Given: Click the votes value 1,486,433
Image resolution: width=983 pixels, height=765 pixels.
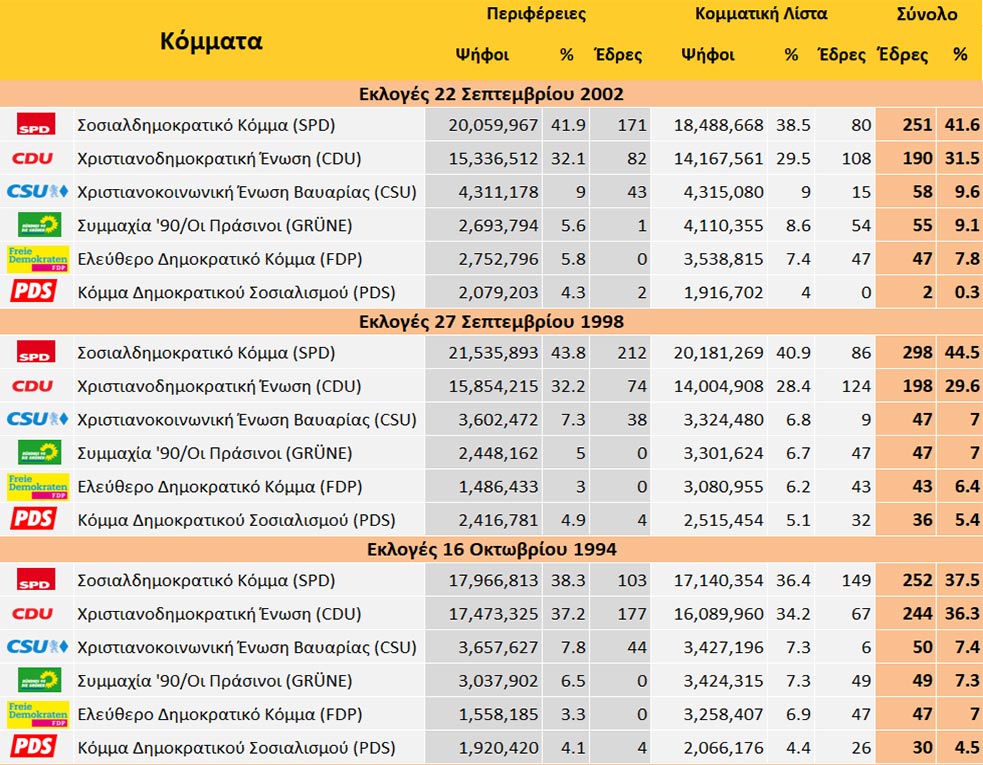Looking at the screenshot, I should point(498,487).
